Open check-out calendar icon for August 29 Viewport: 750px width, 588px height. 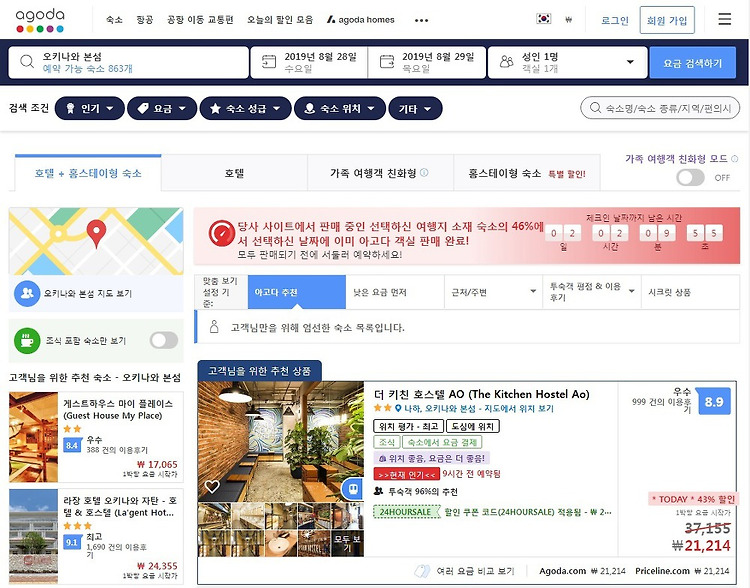coord(386,61)
